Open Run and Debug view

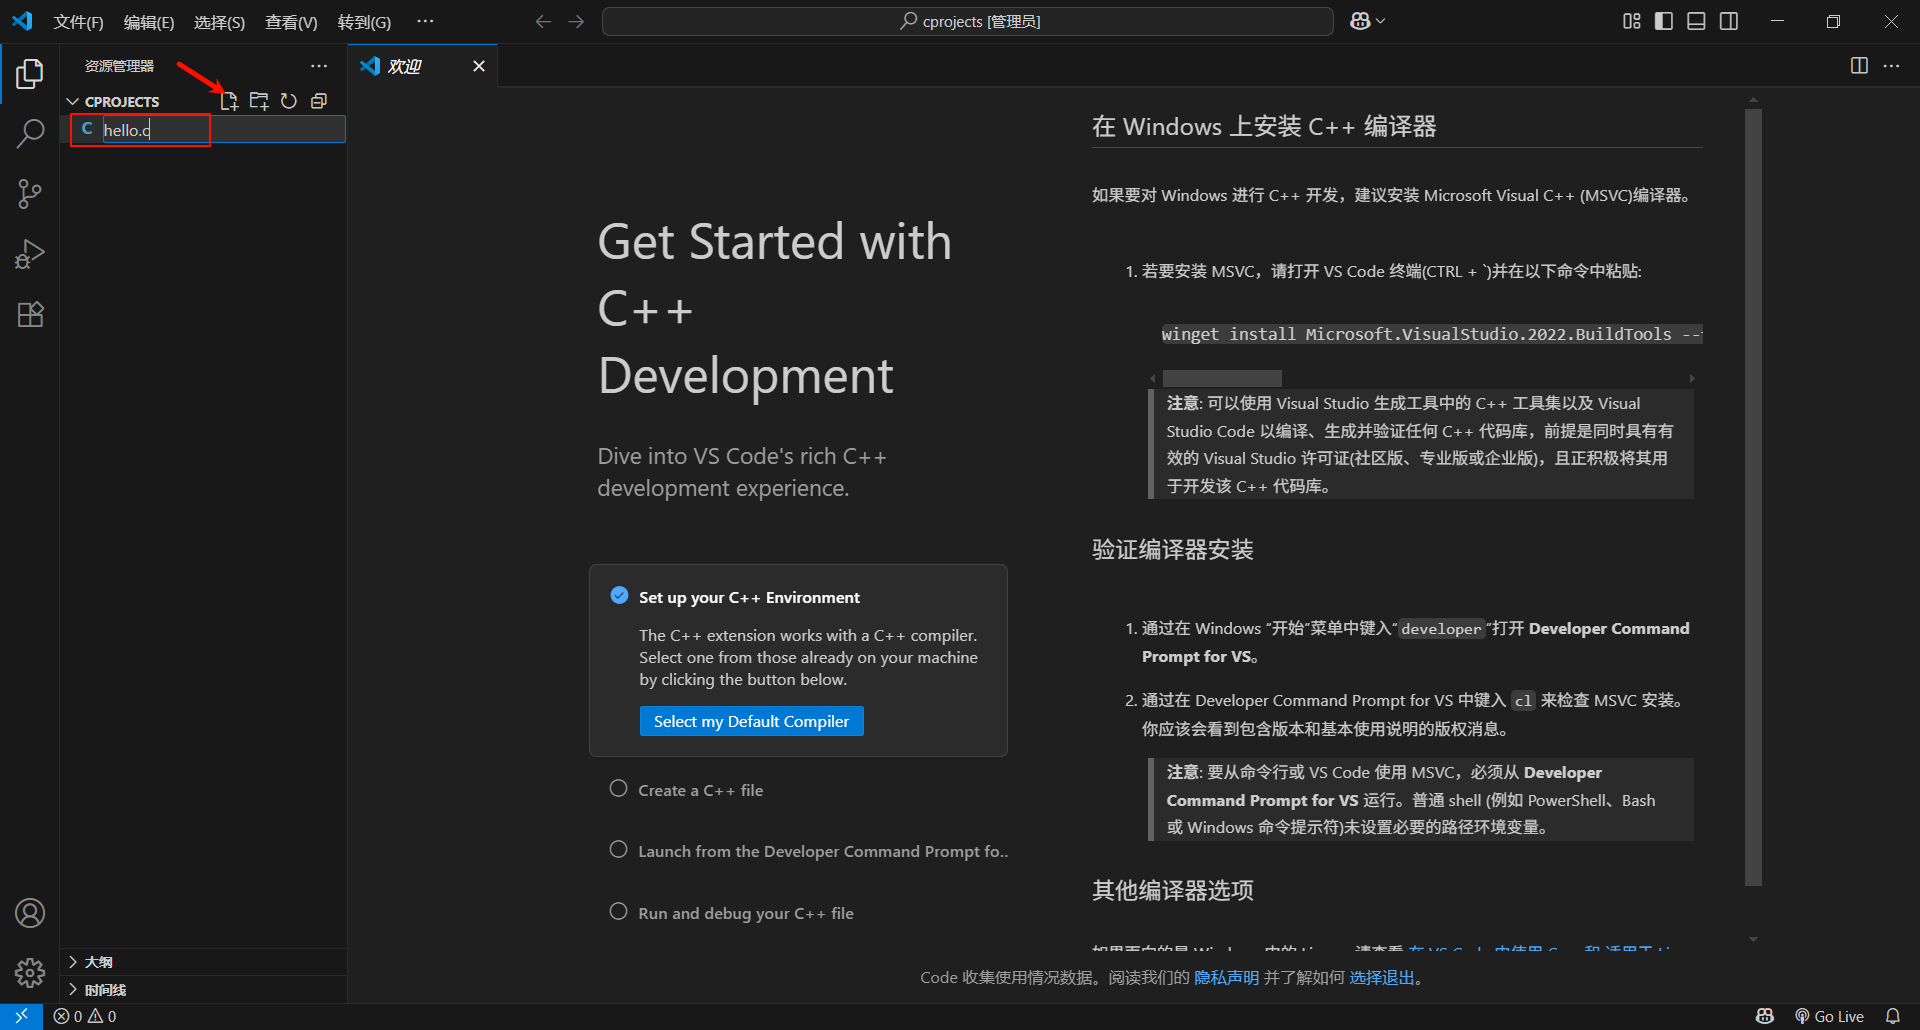click(30, 254)
